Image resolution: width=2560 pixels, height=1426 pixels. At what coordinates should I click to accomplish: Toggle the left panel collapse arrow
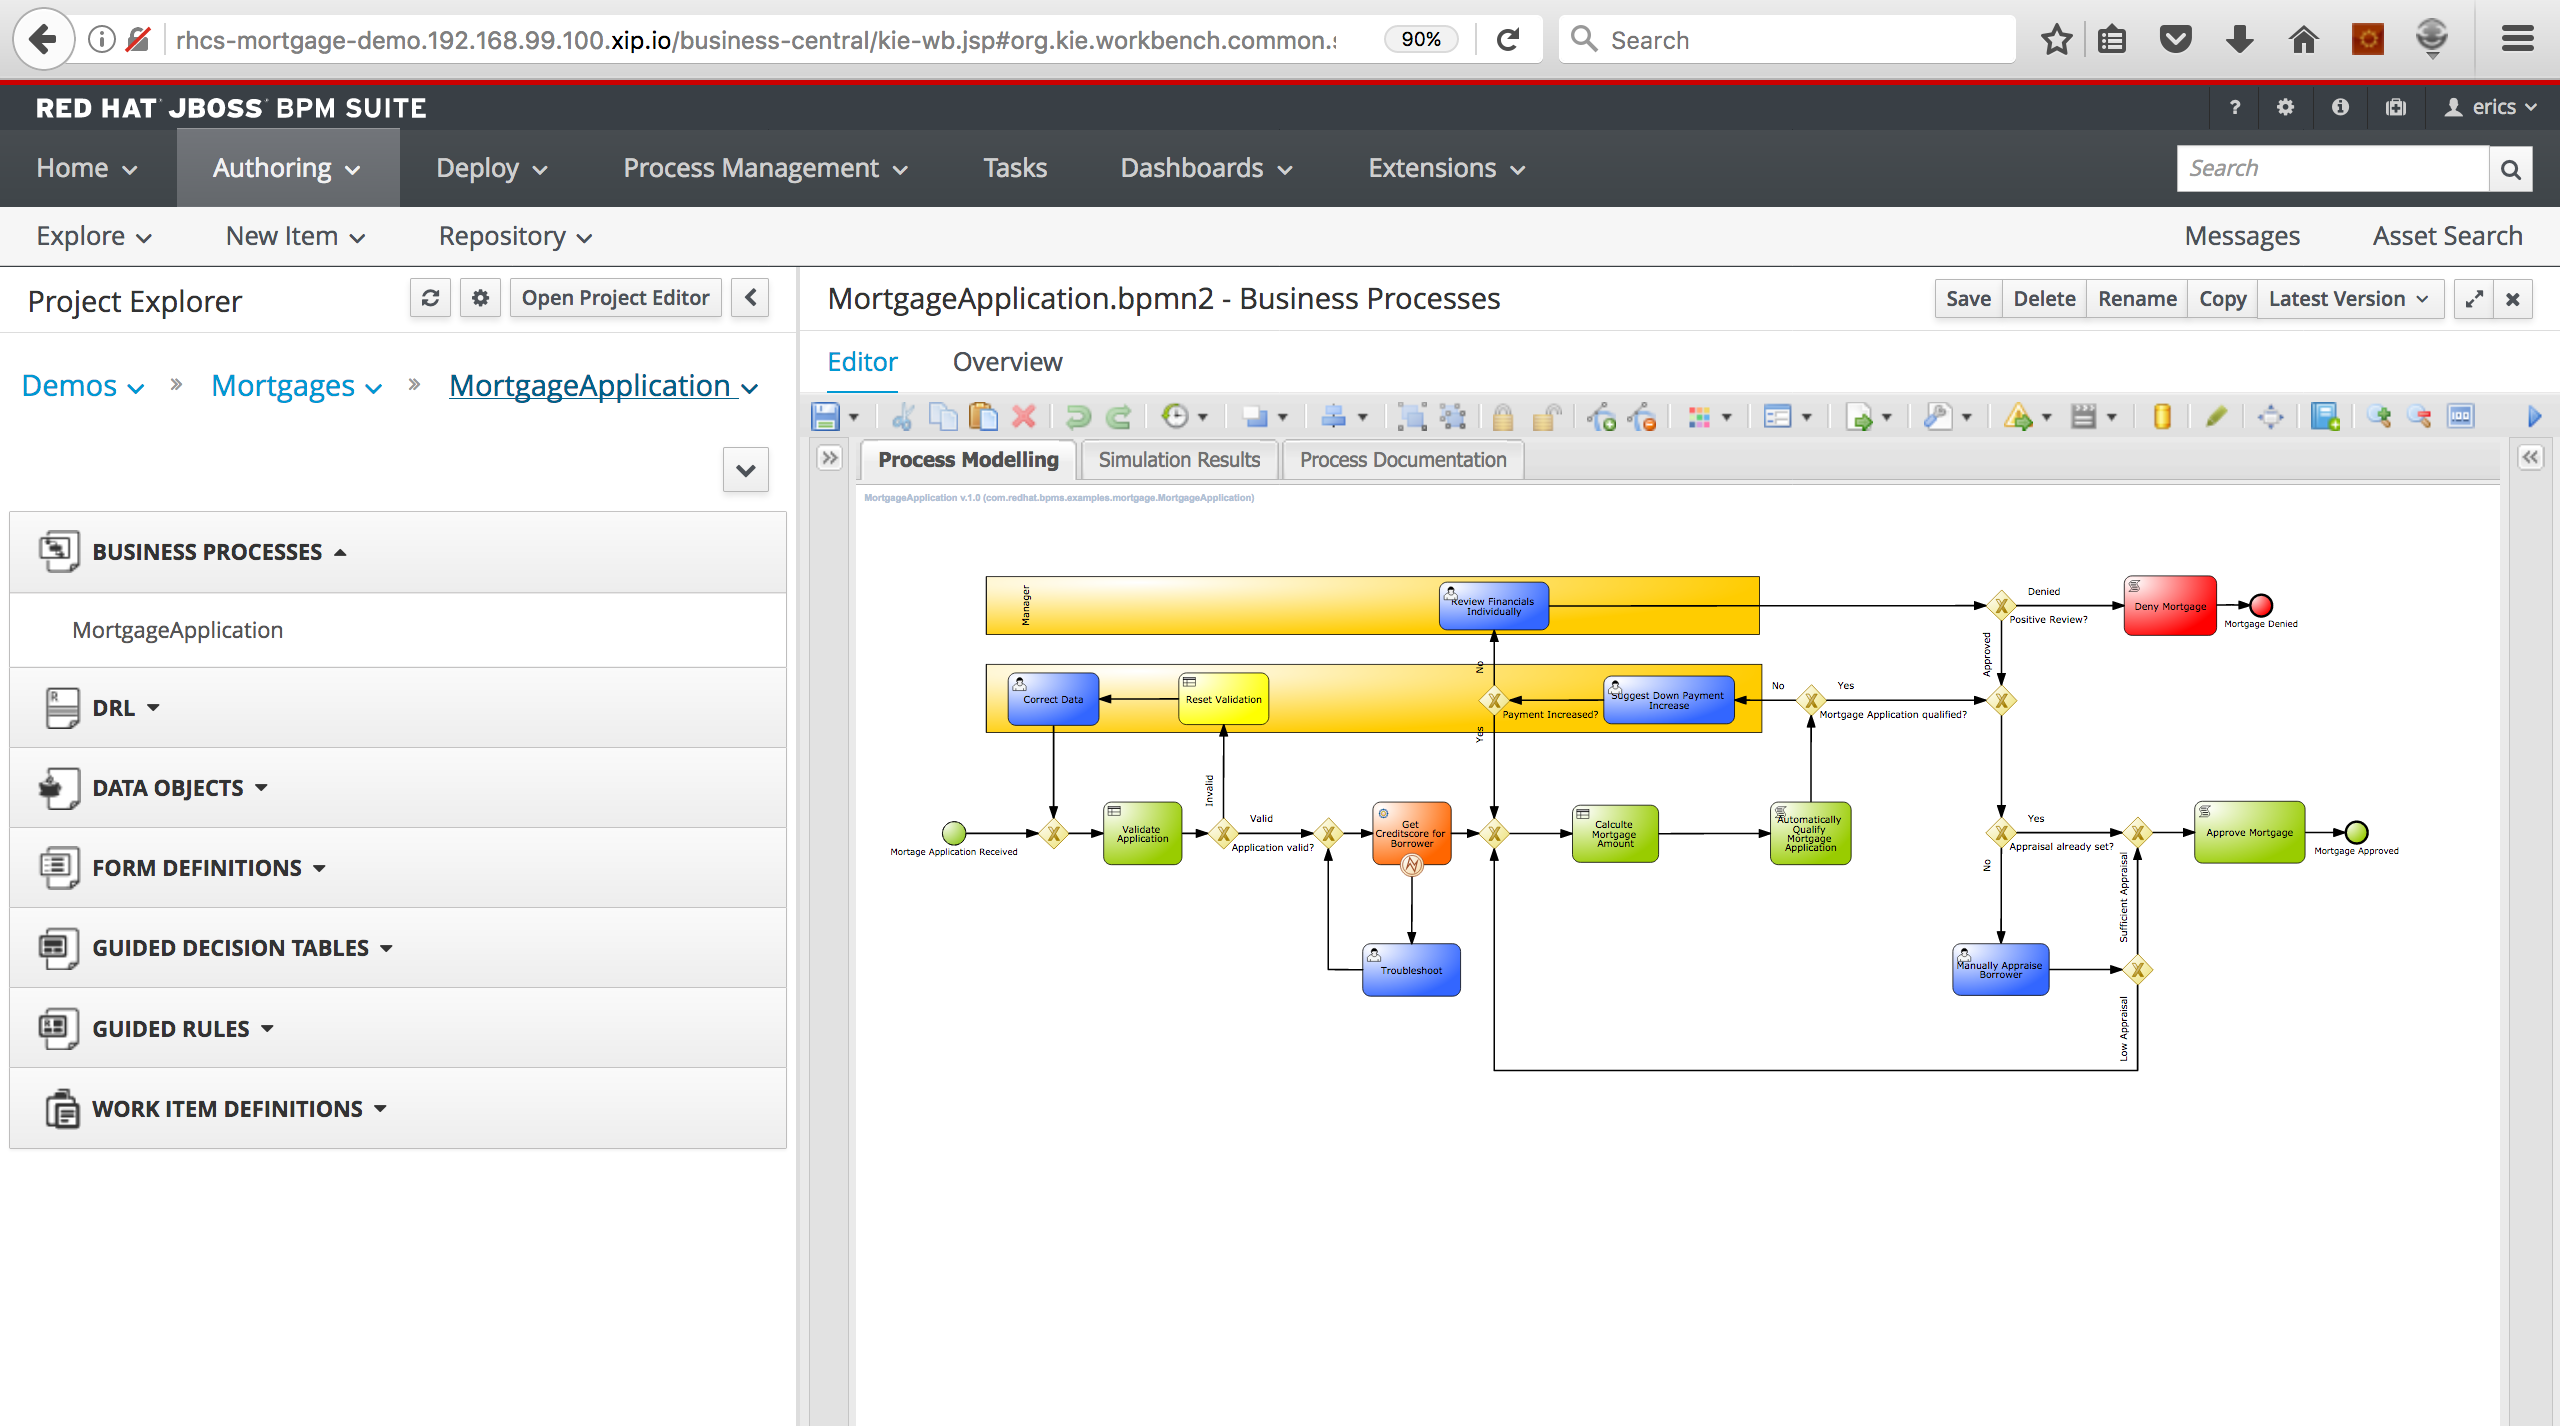click(751, 299)
